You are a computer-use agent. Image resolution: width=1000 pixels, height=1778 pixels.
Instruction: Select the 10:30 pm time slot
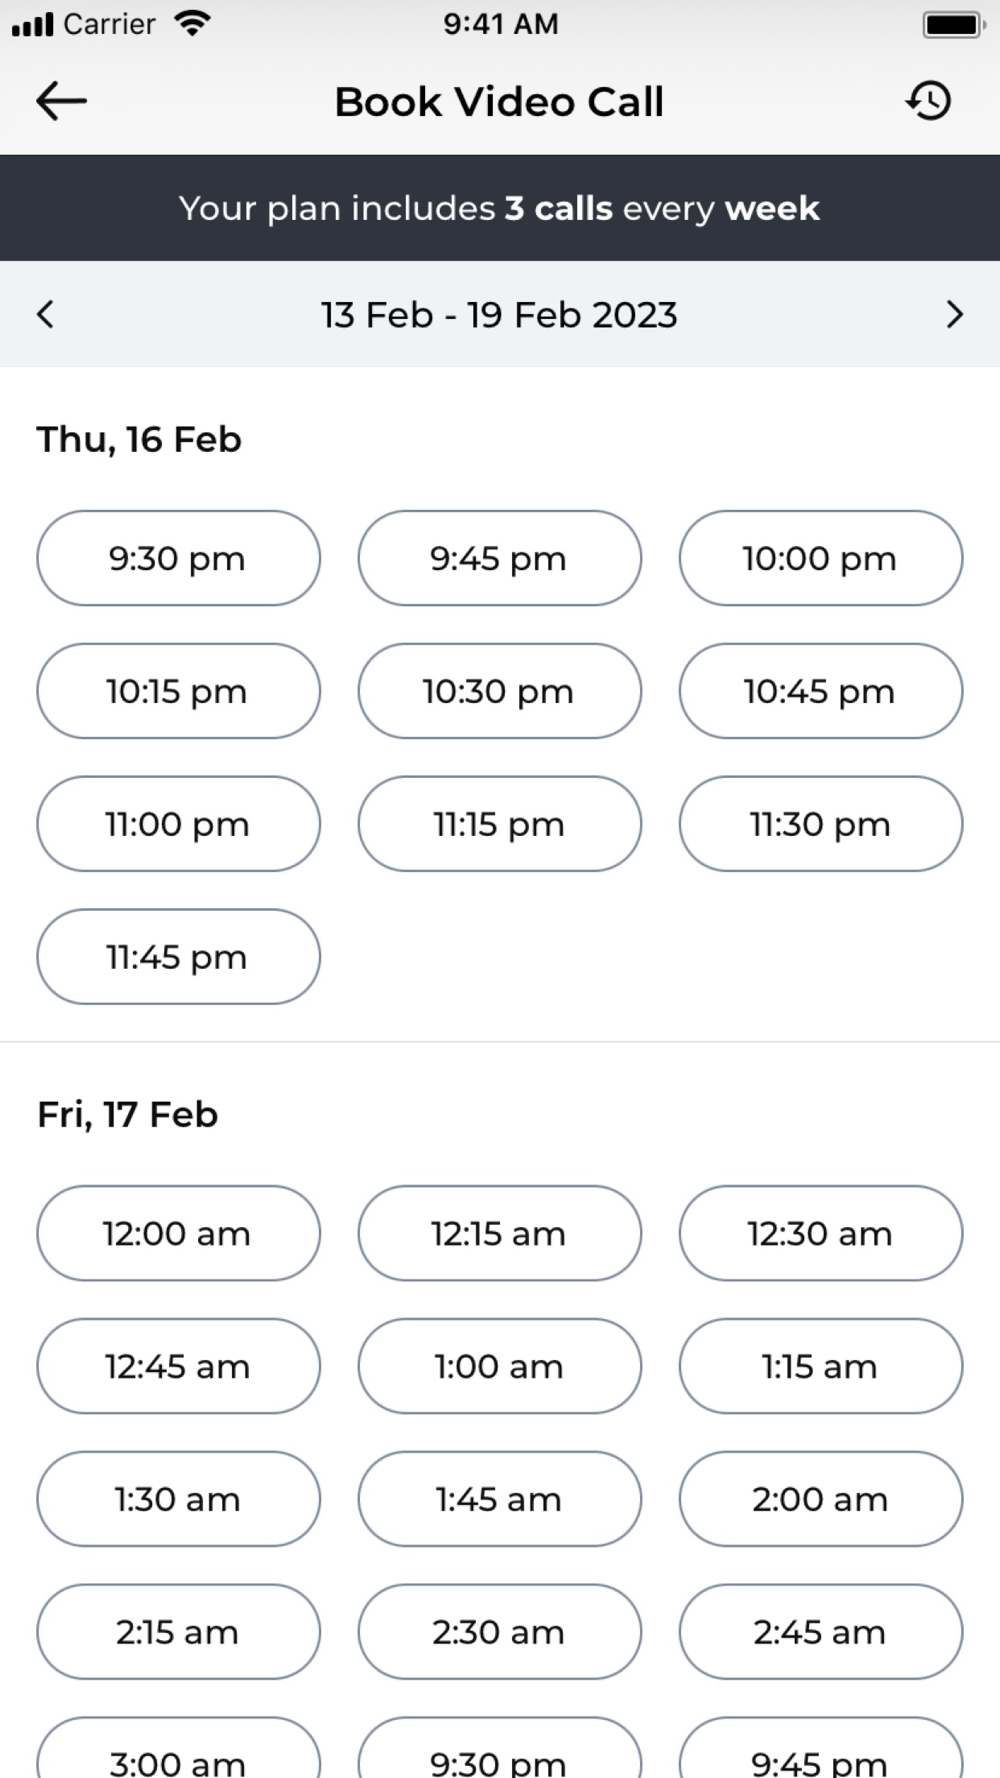point(500,691)
